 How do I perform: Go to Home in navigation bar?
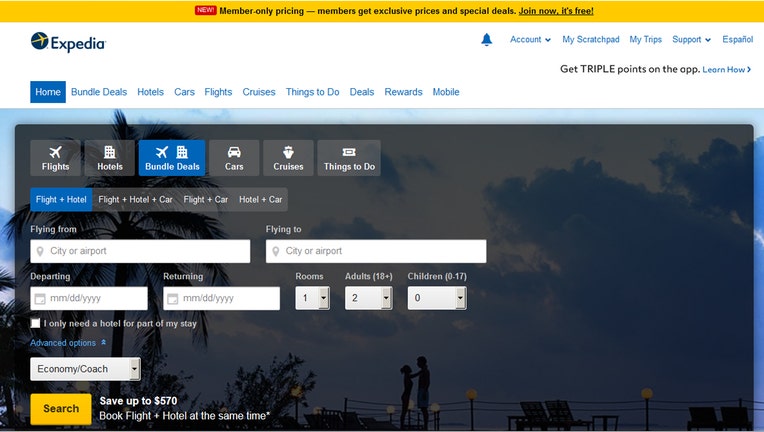(48, 92)
